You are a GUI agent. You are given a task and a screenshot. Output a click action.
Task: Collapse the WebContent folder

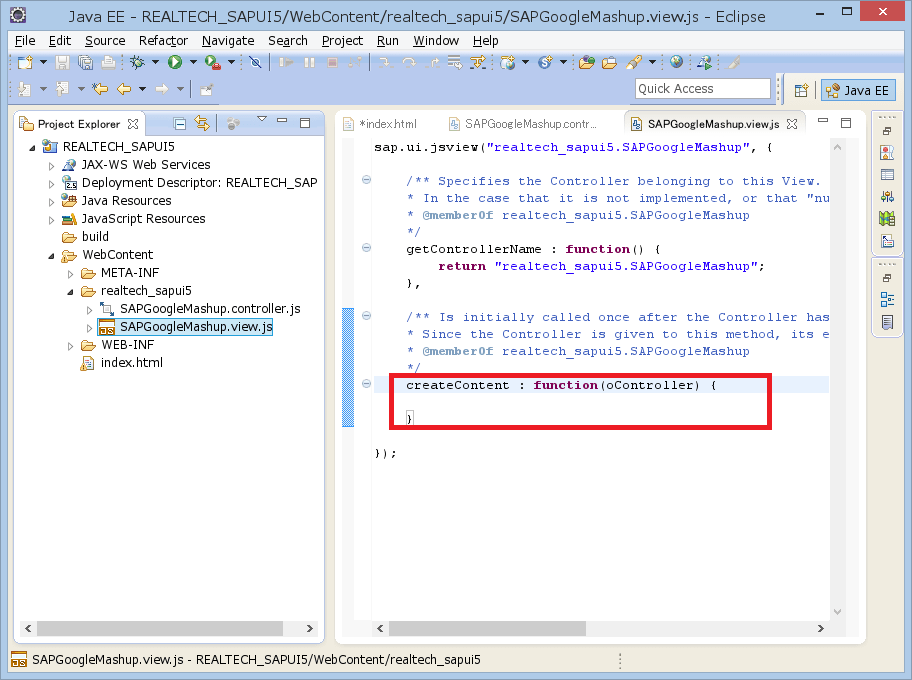[x=51, y=255]
